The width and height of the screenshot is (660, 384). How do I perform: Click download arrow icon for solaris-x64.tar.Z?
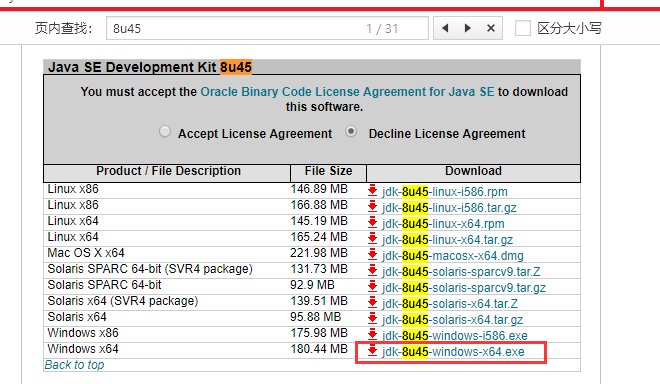[x=372, y=302]
